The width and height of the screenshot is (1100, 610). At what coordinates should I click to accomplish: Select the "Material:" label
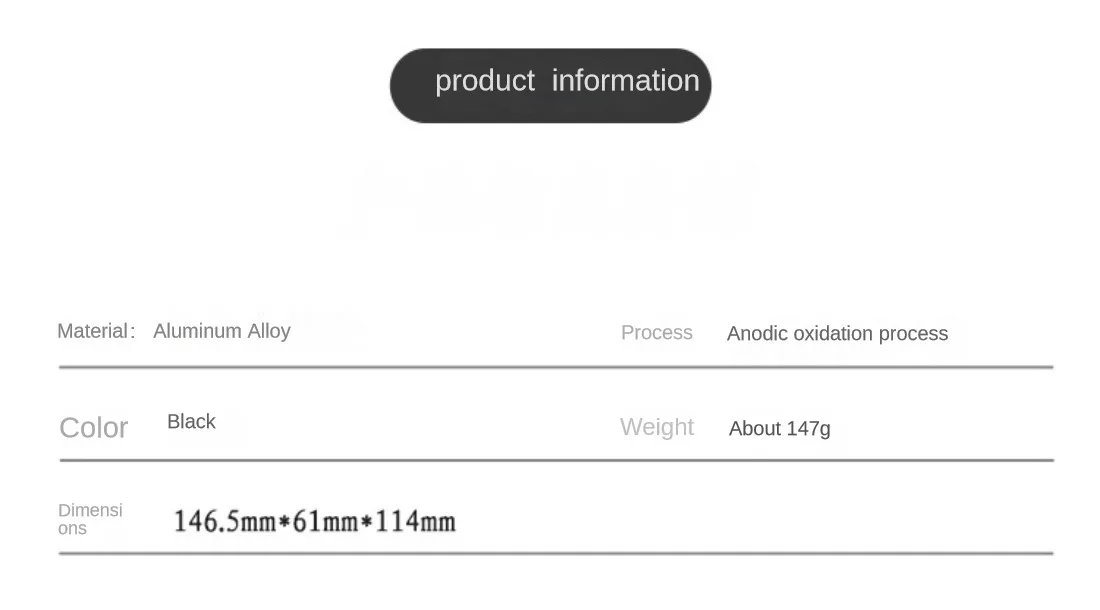[x=95, y=331]
